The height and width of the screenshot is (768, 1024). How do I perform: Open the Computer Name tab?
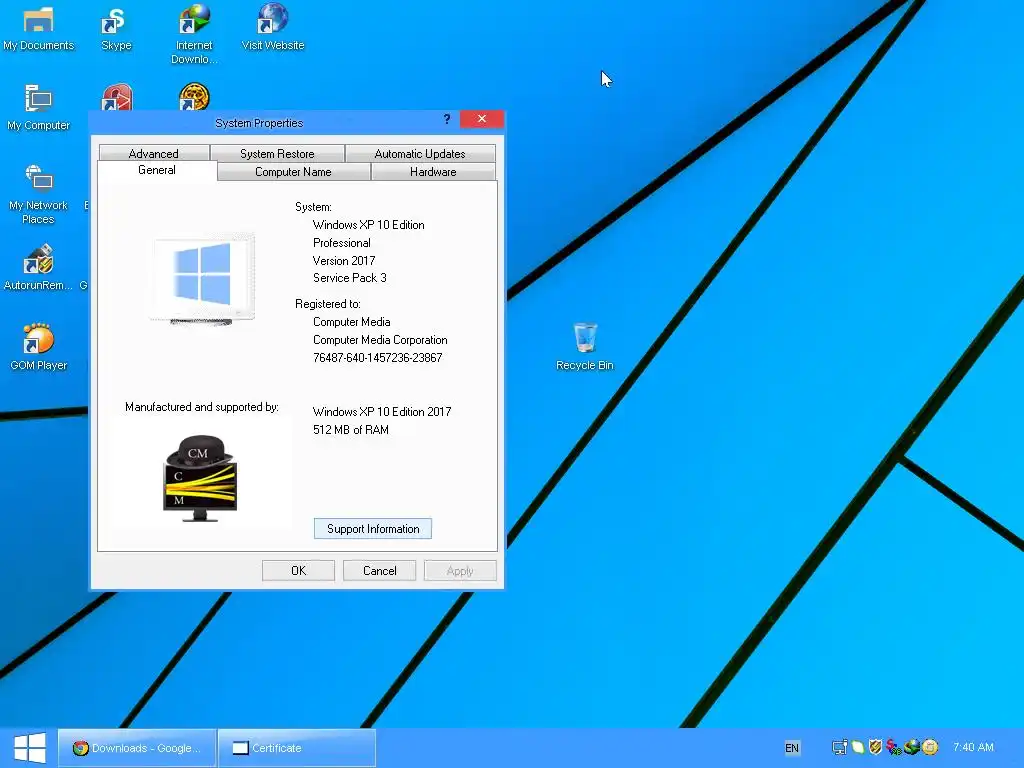[293, 172]
